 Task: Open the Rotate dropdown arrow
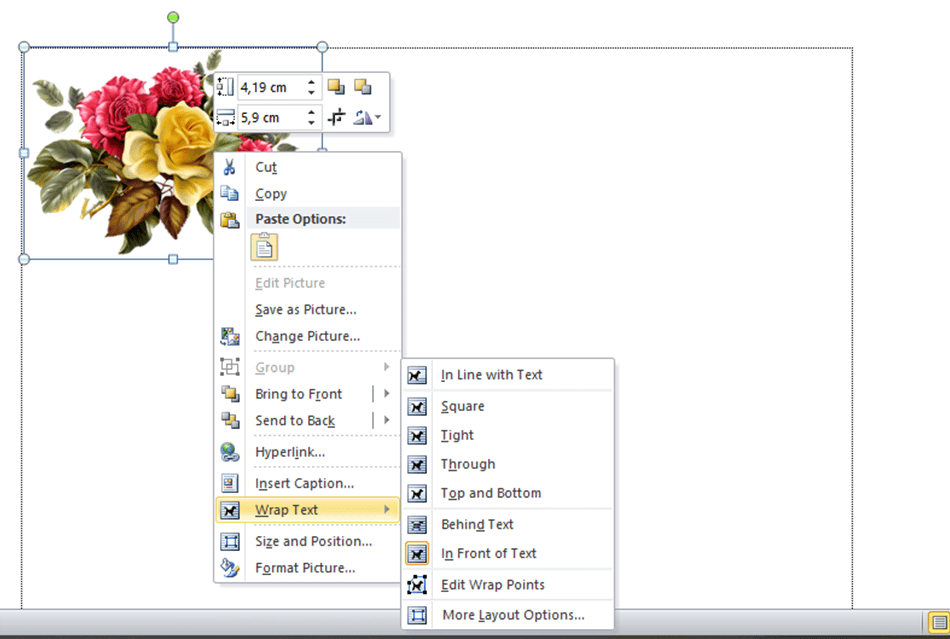tap(378, 118)
